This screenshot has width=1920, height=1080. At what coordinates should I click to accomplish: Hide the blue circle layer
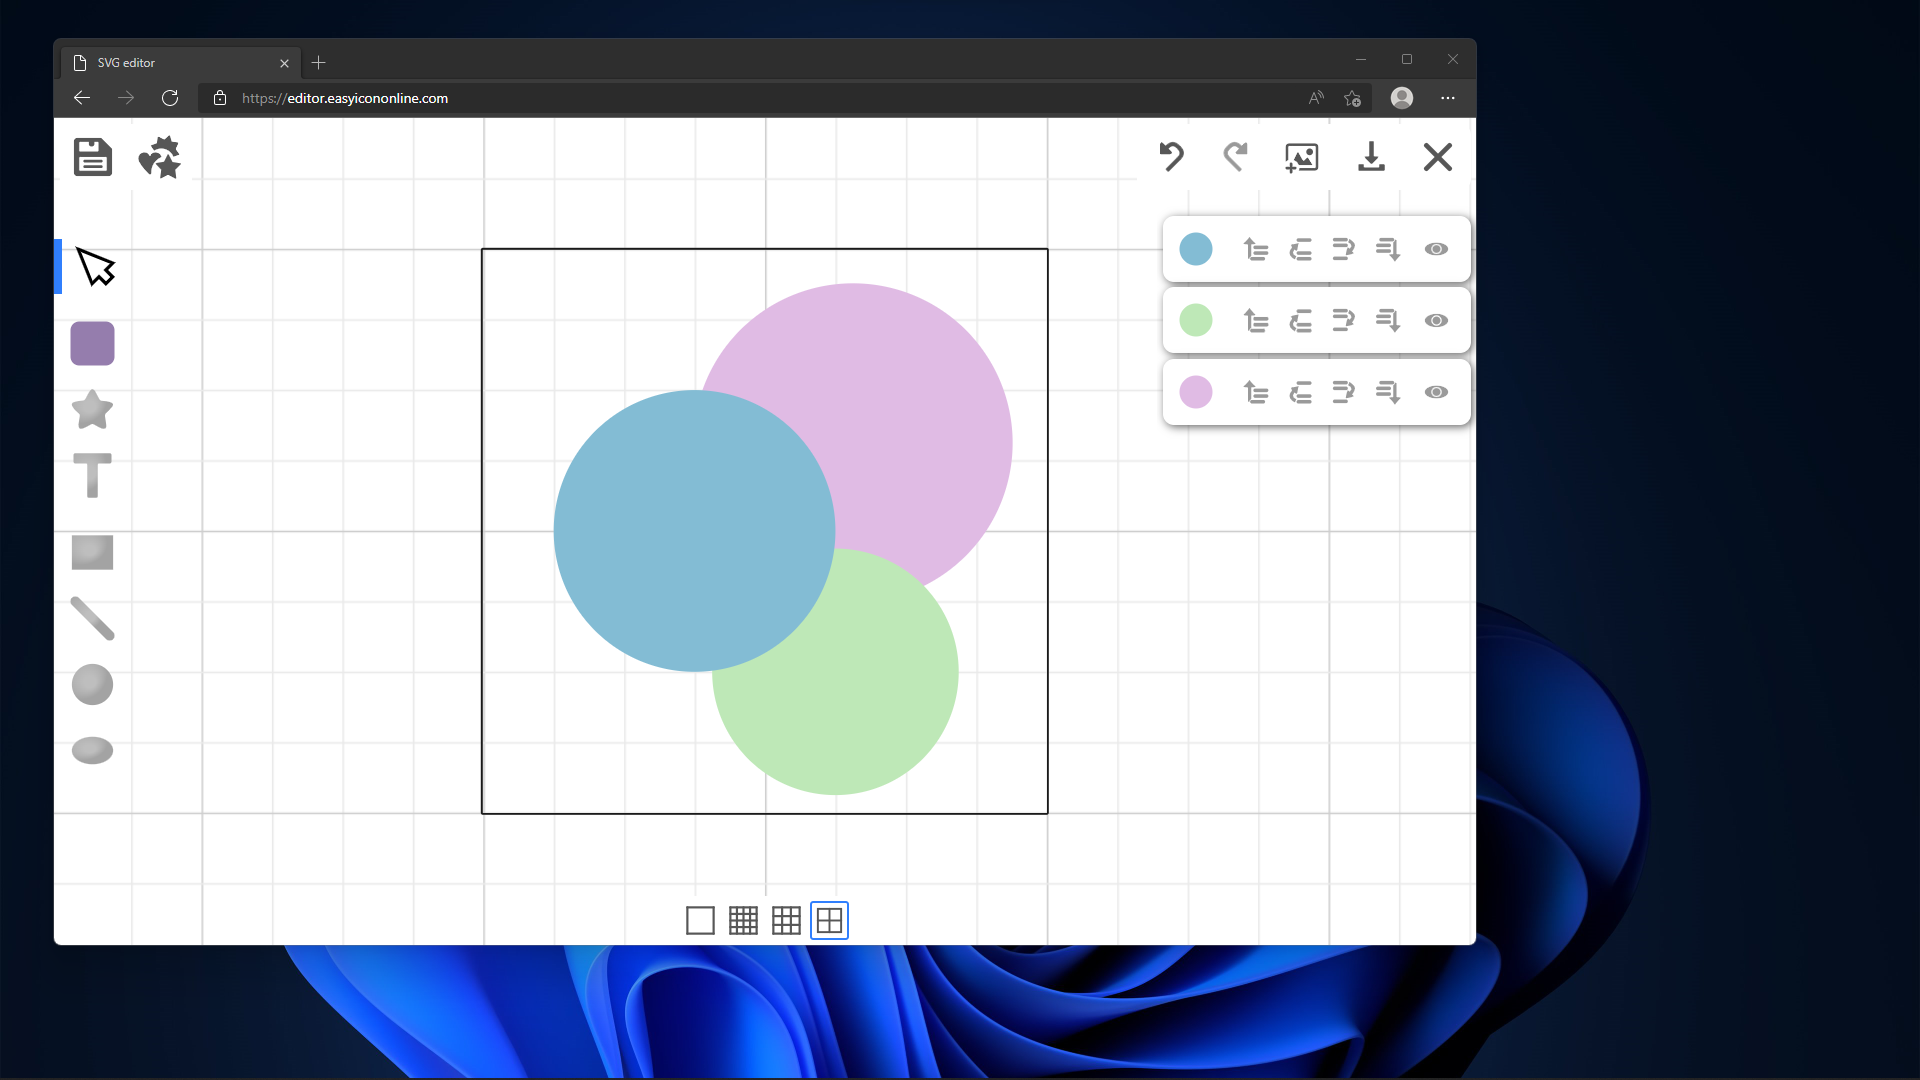(x=1436, y=249)
